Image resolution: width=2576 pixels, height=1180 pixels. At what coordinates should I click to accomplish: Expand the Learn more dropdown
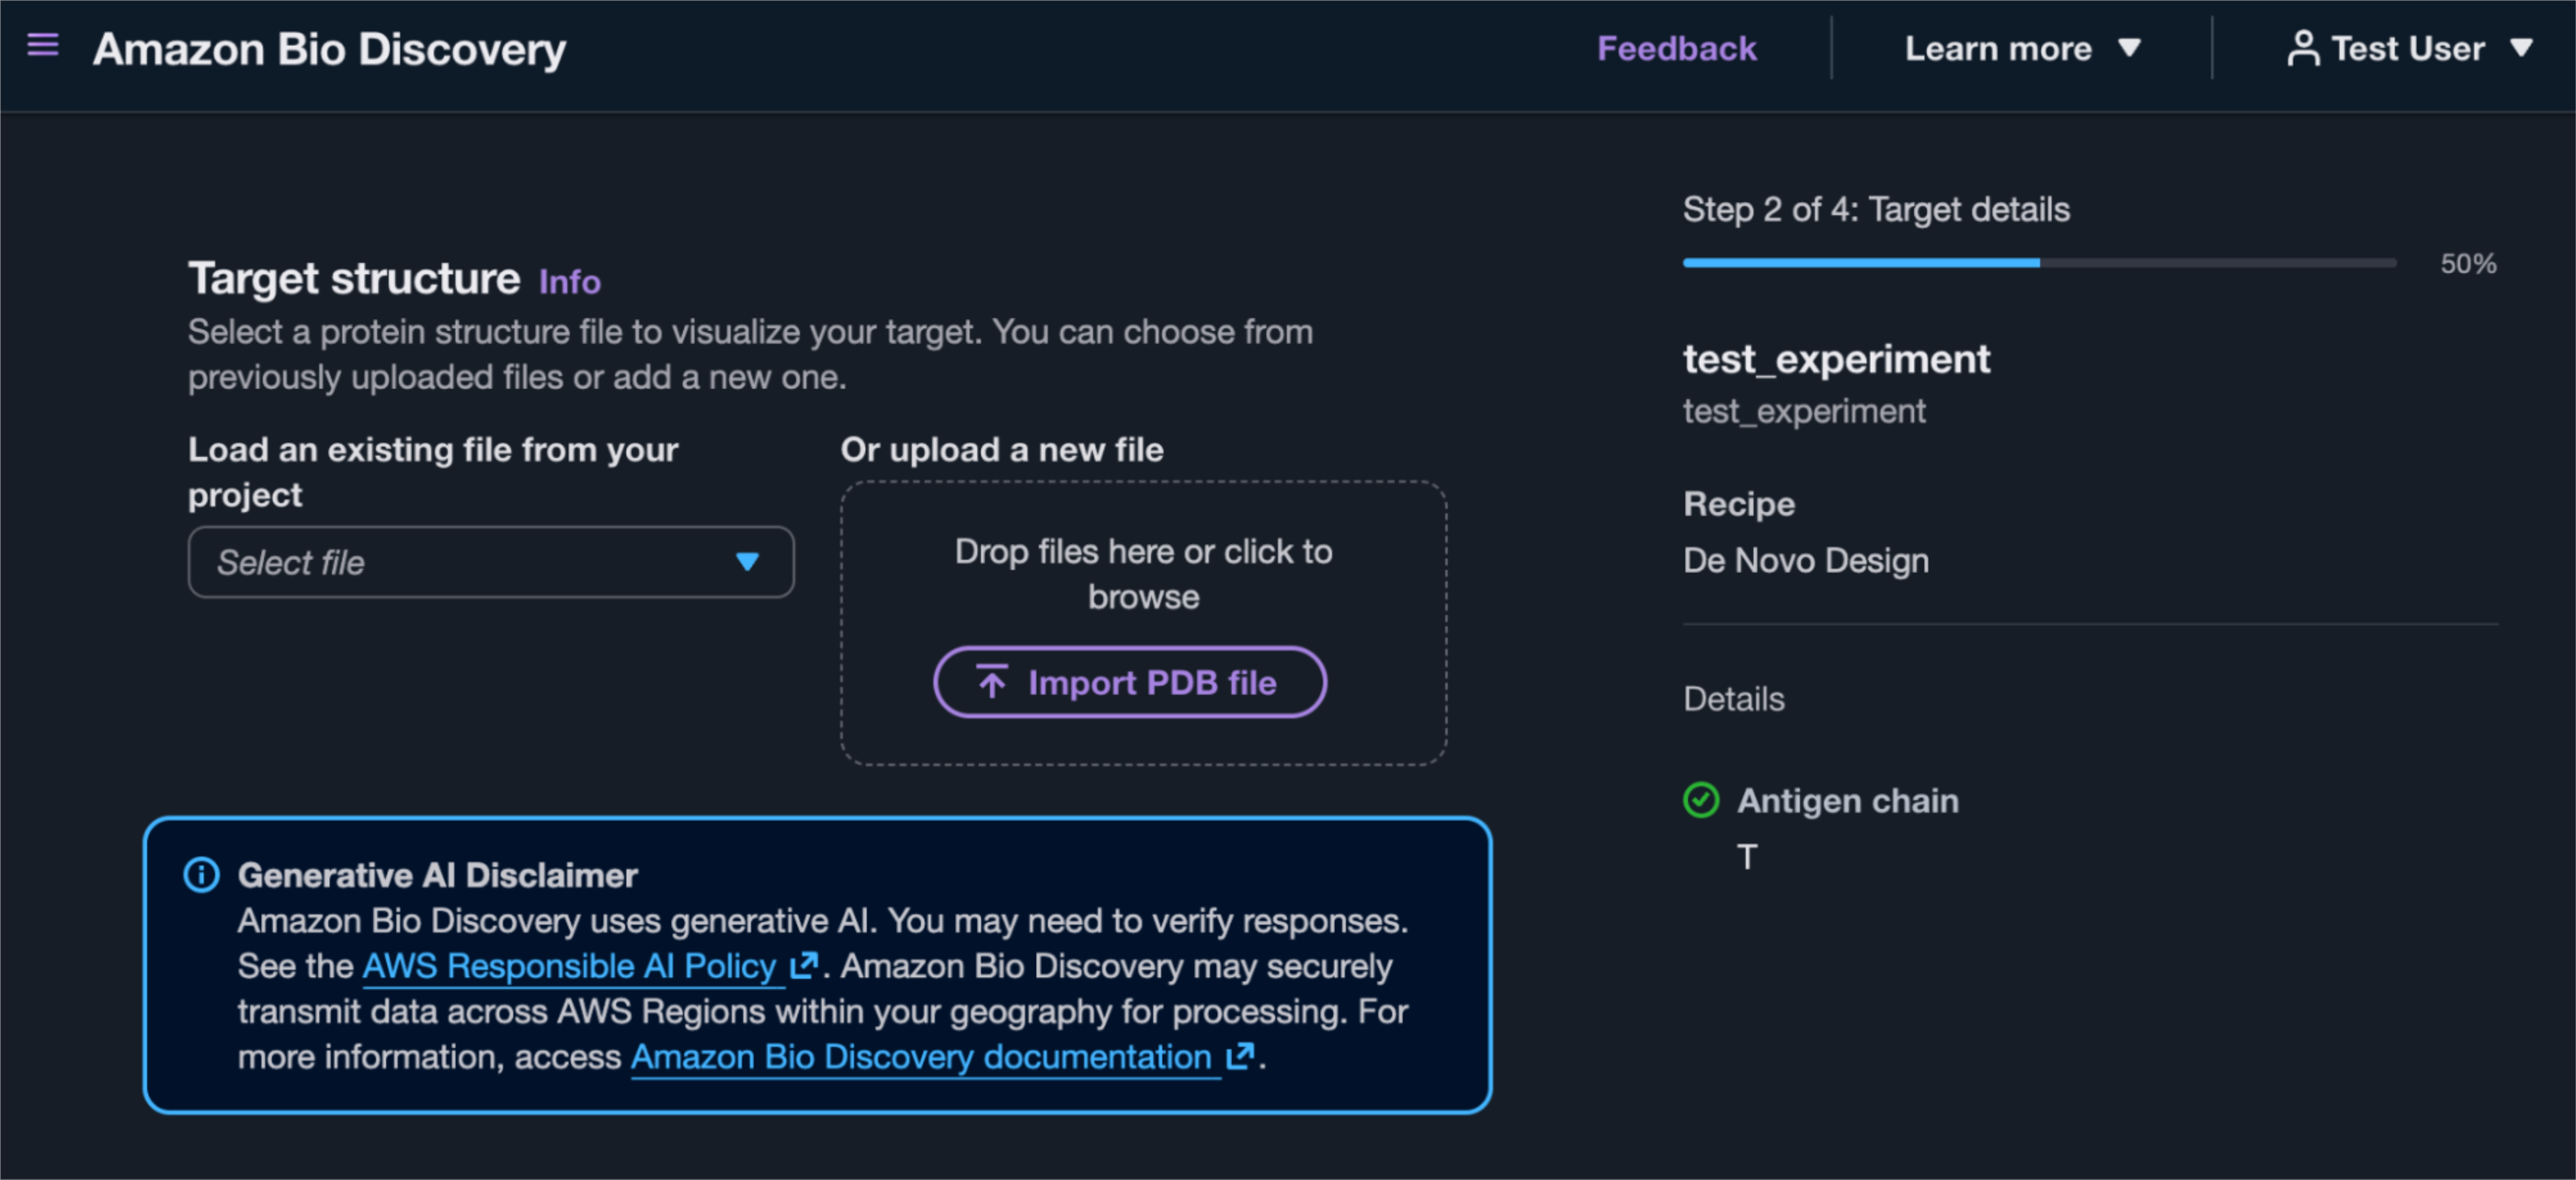[2022, 48]
